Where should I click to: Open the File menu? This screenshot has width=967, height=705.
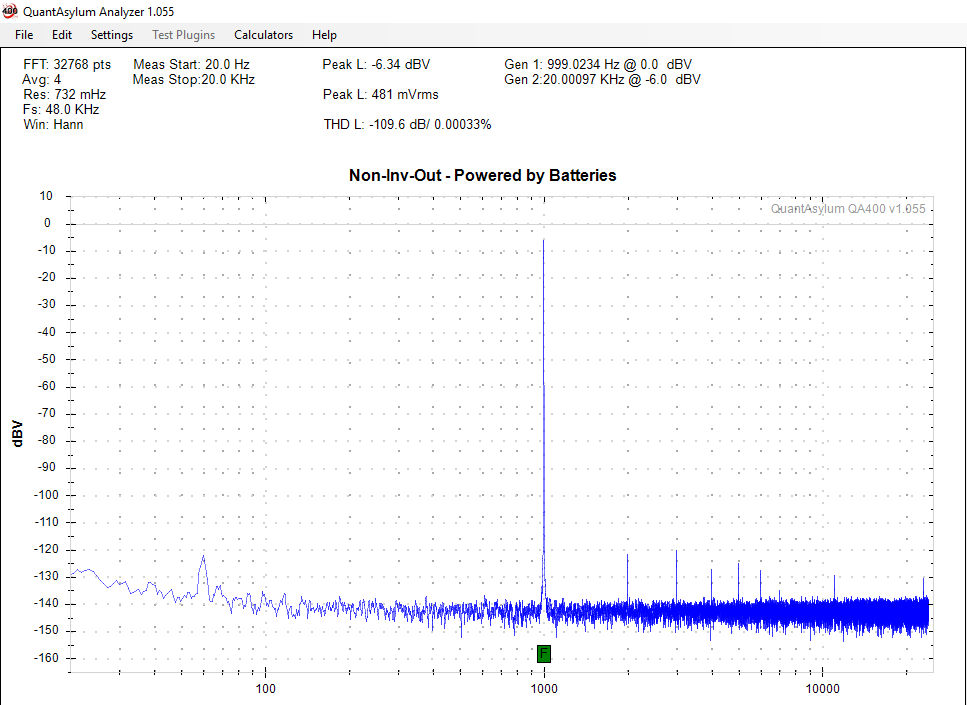pos(24,35)
